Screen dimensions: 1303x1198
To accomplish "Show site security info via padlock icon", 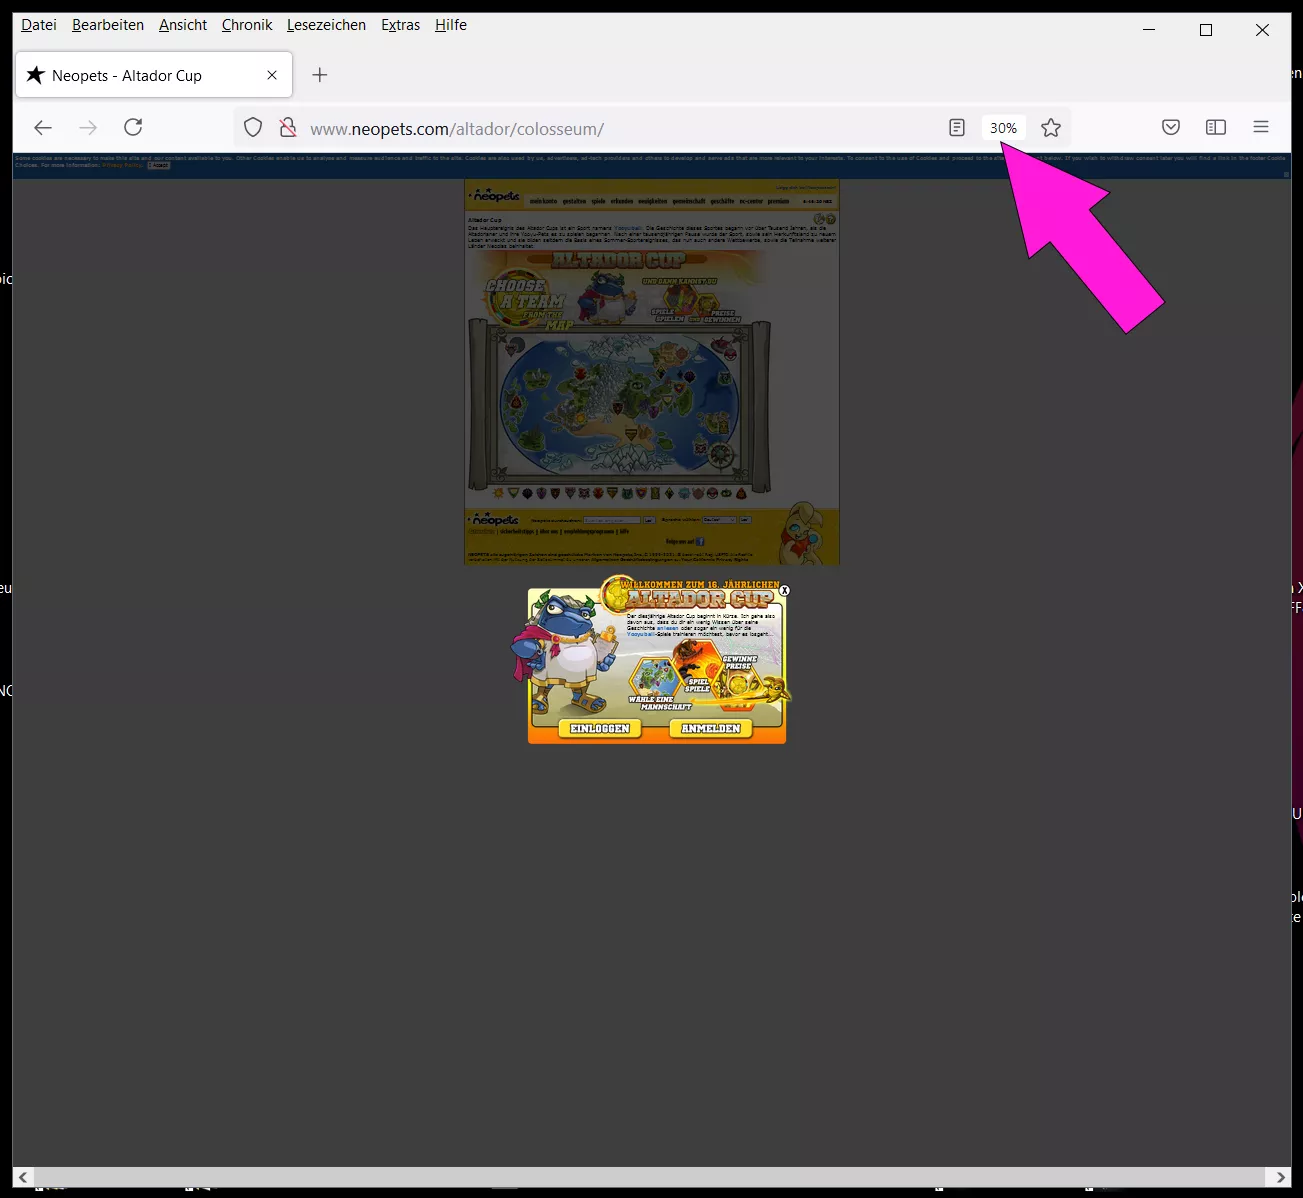I will pyautogui.click(x=288, y=127).
